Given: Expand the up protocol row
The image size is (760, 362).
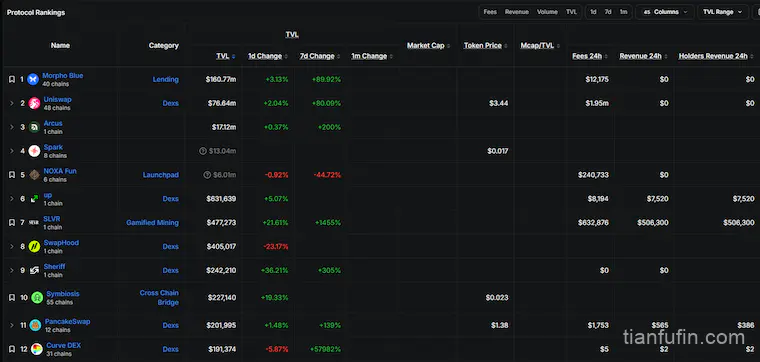Looking at the screenshot, I should coord(12,199).
